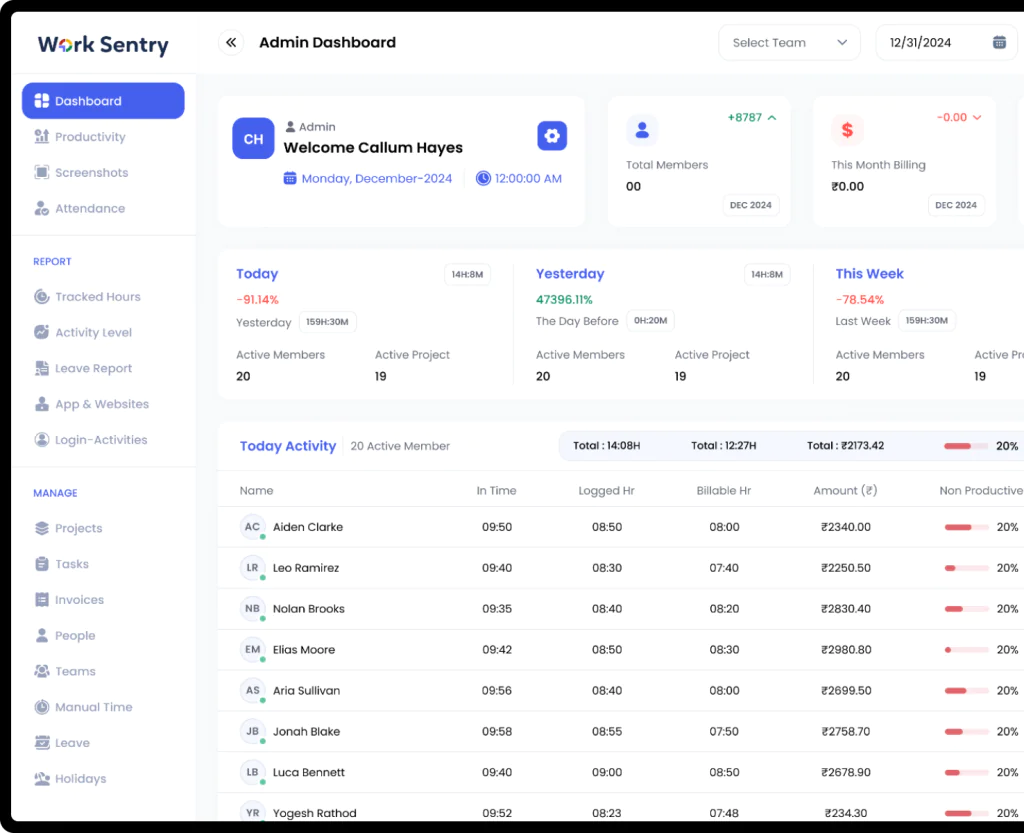Select Dashboard in the sidebar menu
Viewport: 1024px width, 833px height.
click(x=103, y=101)
